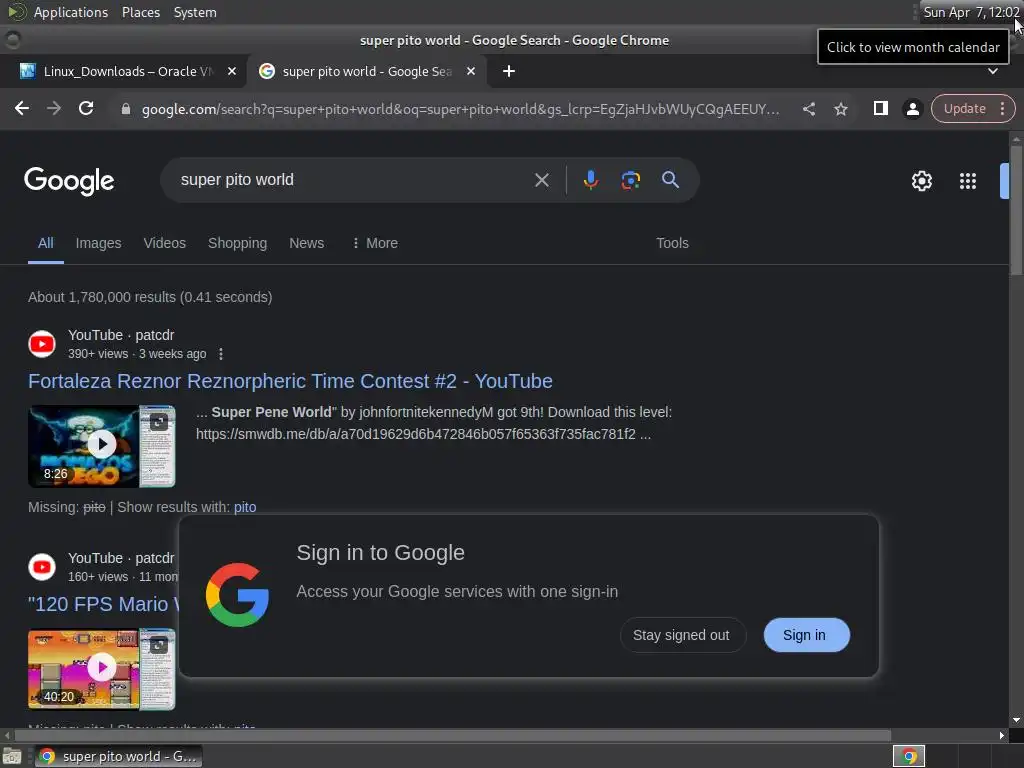Image resolution: width=1024 pixels, height=768 pixels.
Task: Open the Google logo homepage
Action: 69,181
